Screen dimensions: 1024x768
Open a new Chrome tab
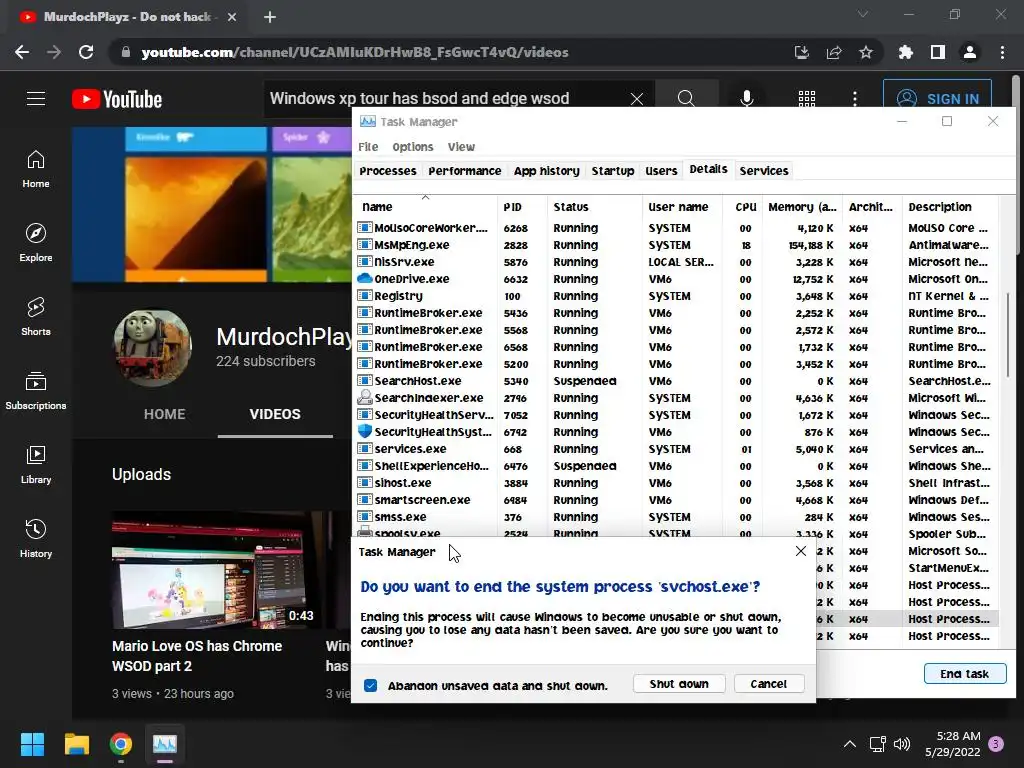pyautogui.click(x=270, y=17)
